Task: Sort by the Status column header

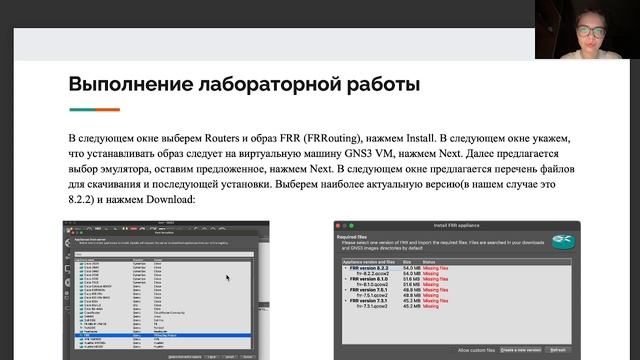Action: click(429, 262)
